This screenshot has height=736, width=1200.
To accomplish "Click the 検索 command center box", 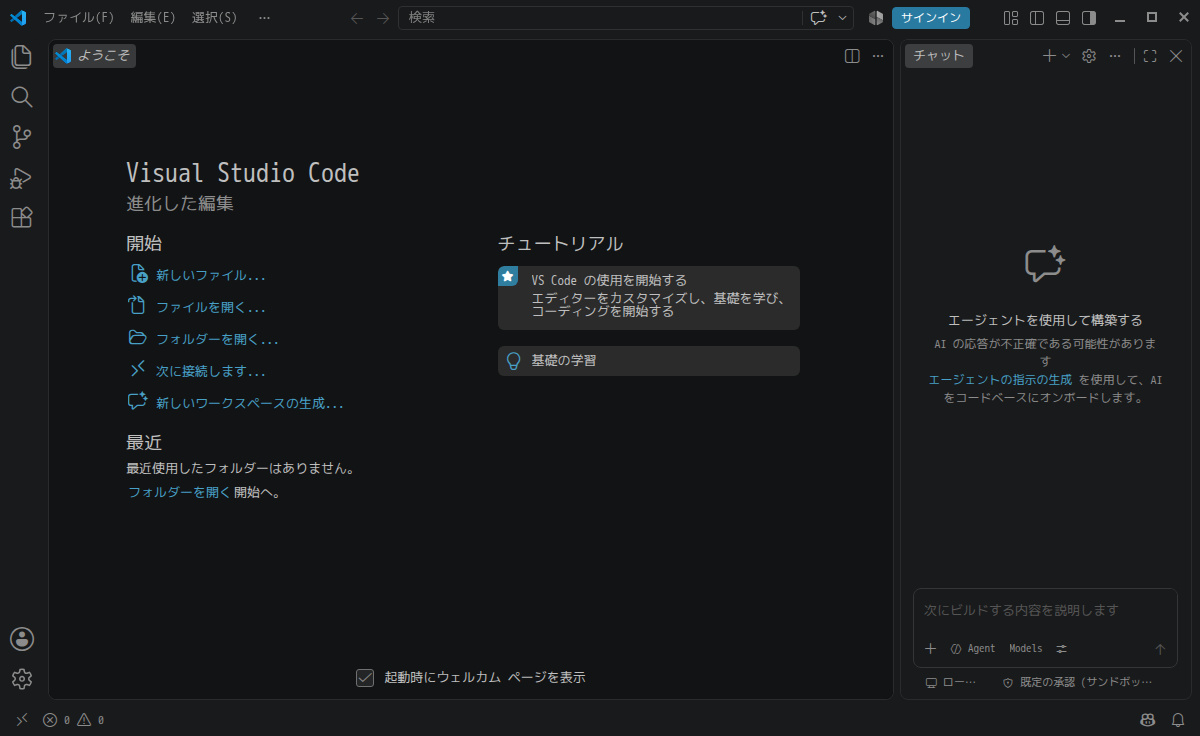I will pyautogui.click(x=600, y=18).
